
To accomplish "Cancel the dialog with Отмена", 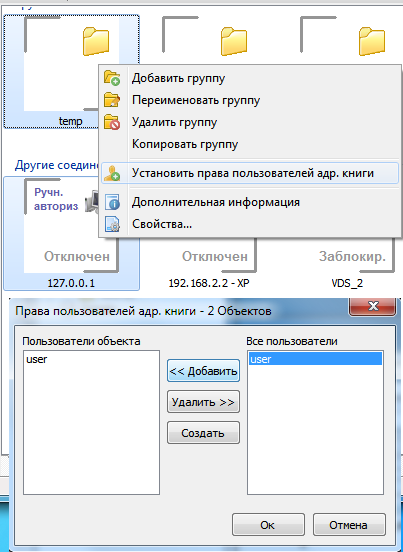I will pyautogui.click(x=349, y=525).
